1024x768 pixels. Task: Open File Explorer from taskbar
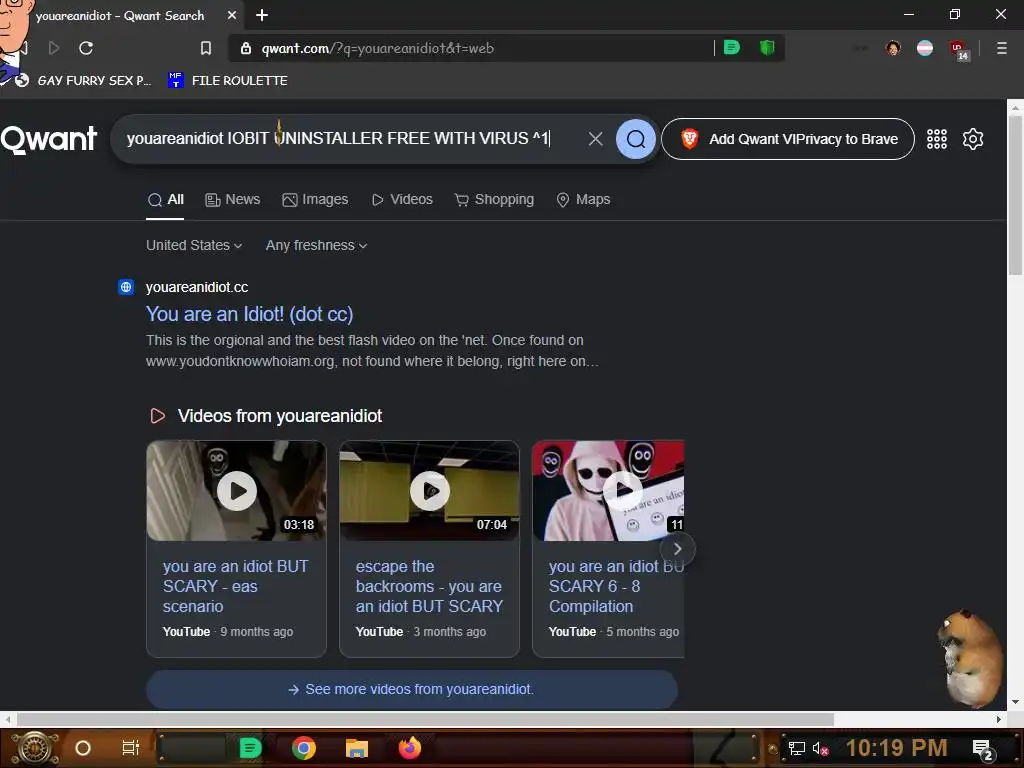[357, 748]
